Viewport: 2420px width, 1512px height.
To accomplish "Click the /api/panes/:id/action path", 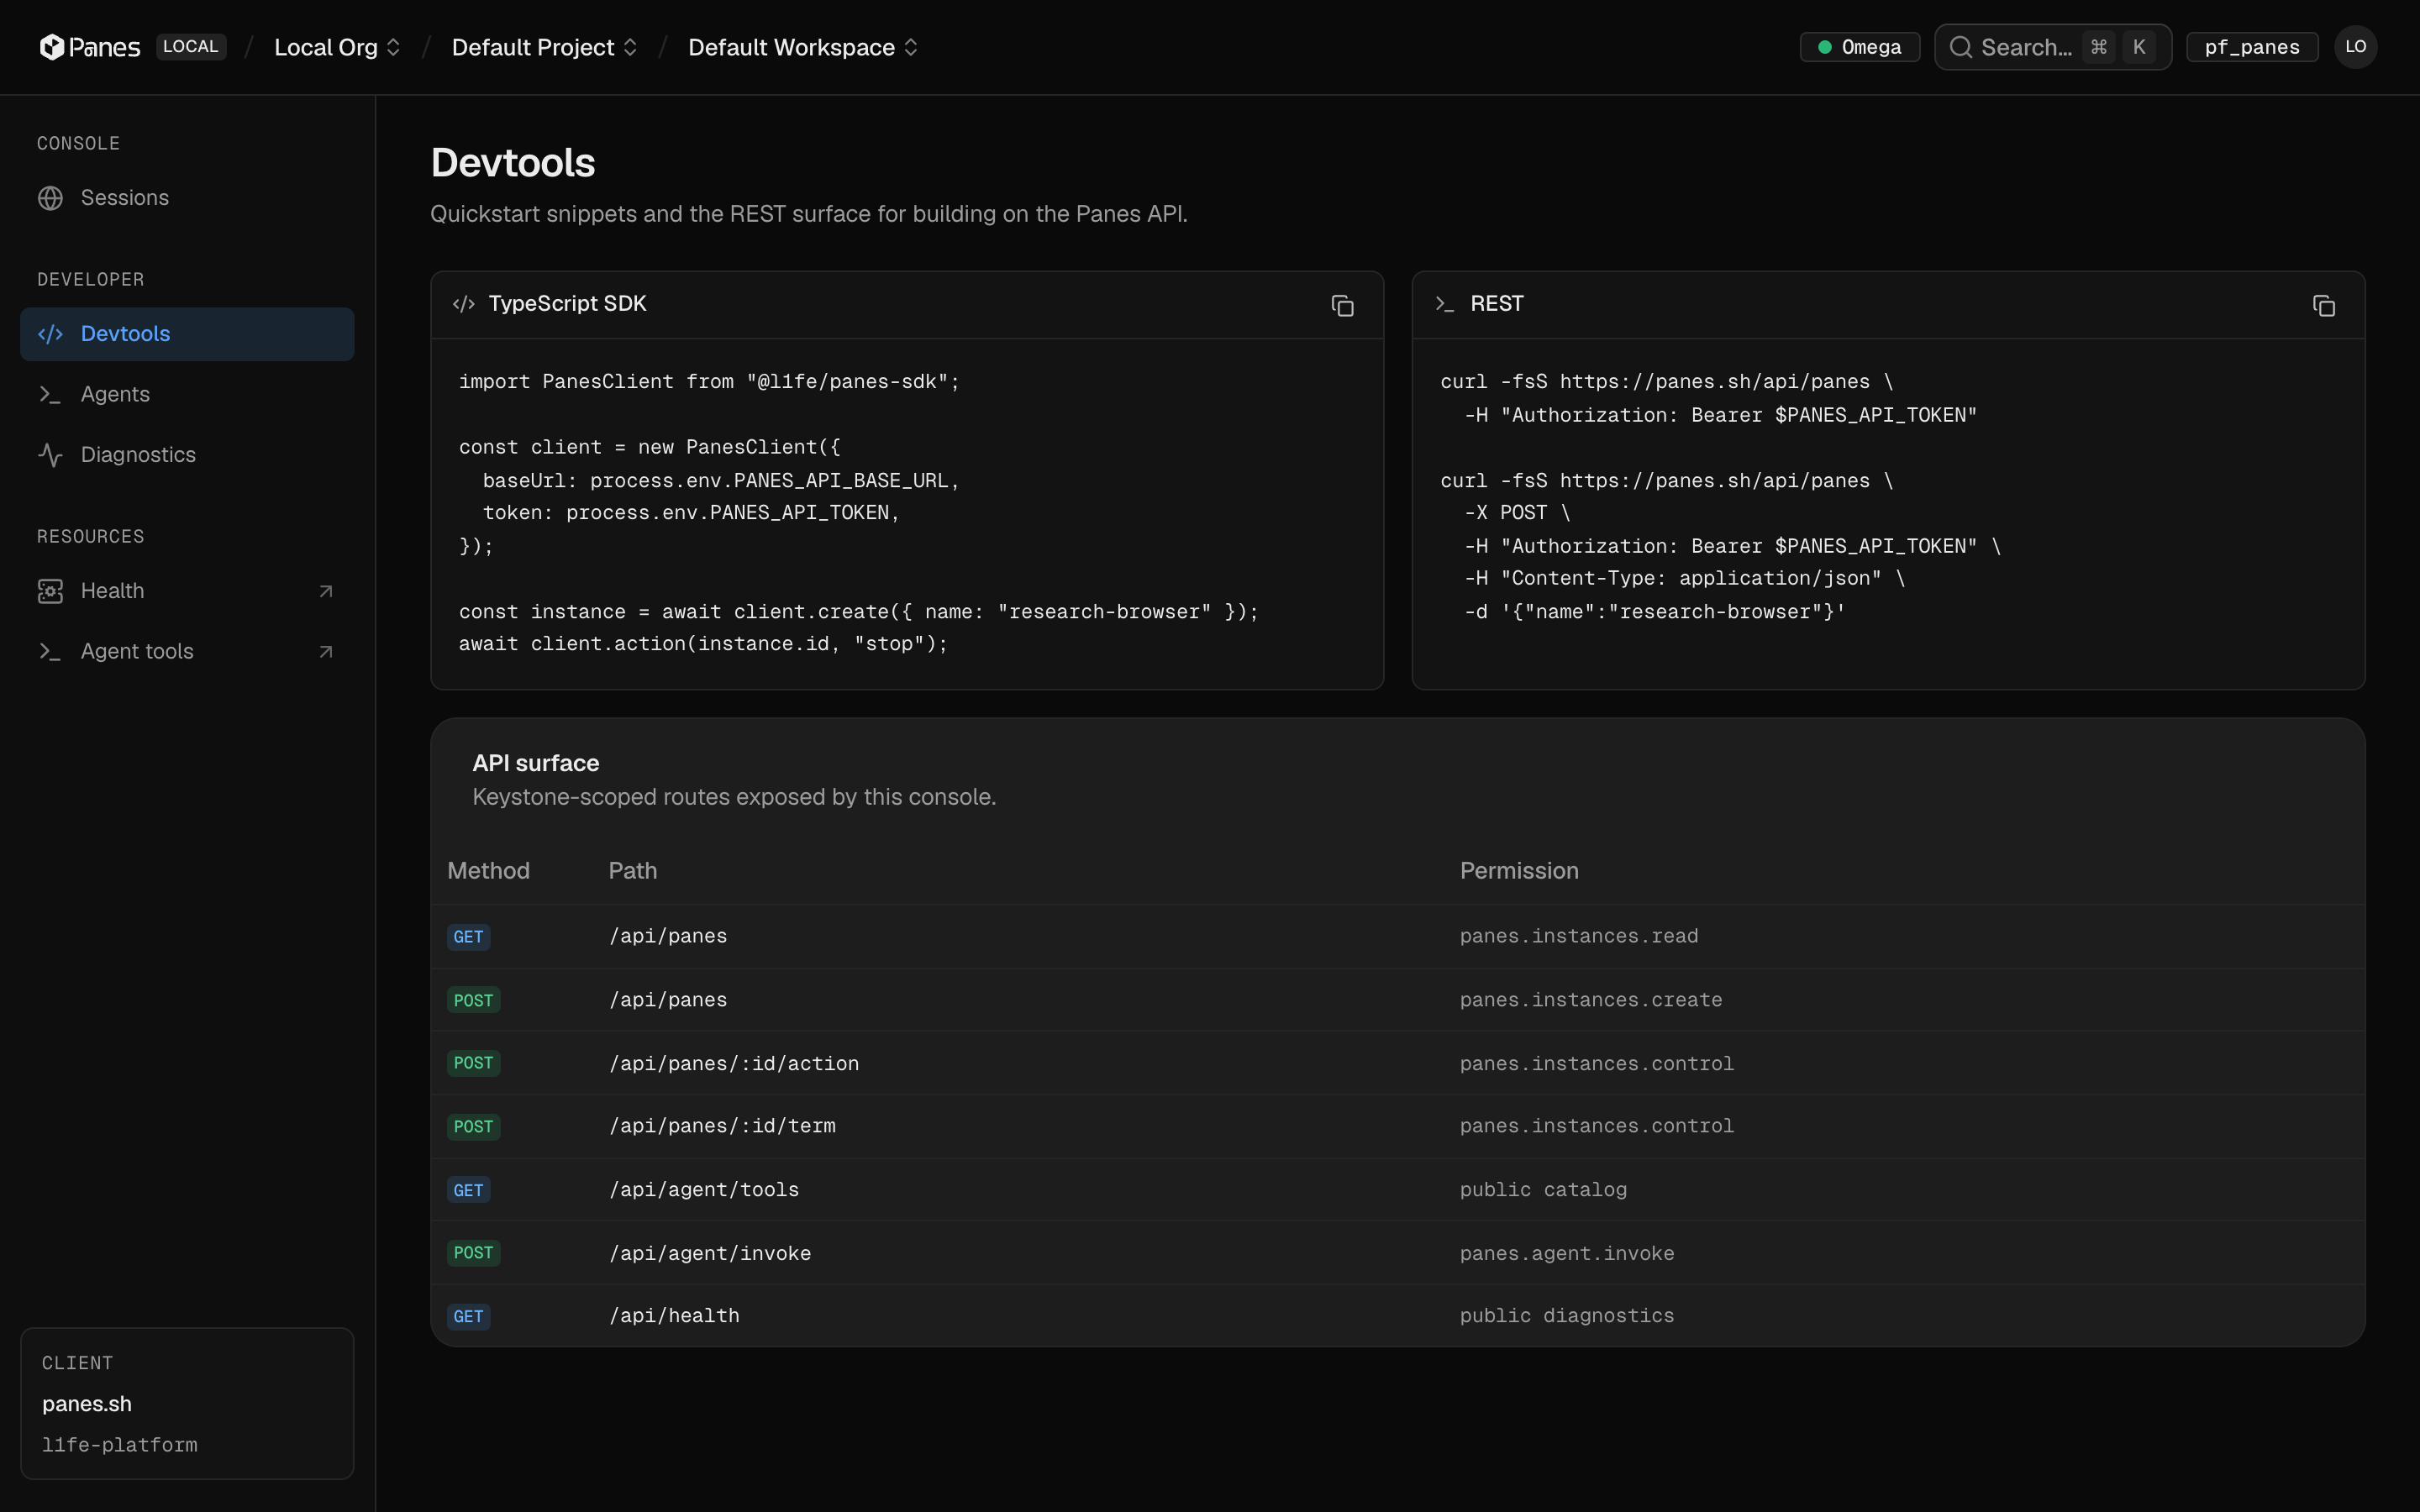I will coord(734,1063).
